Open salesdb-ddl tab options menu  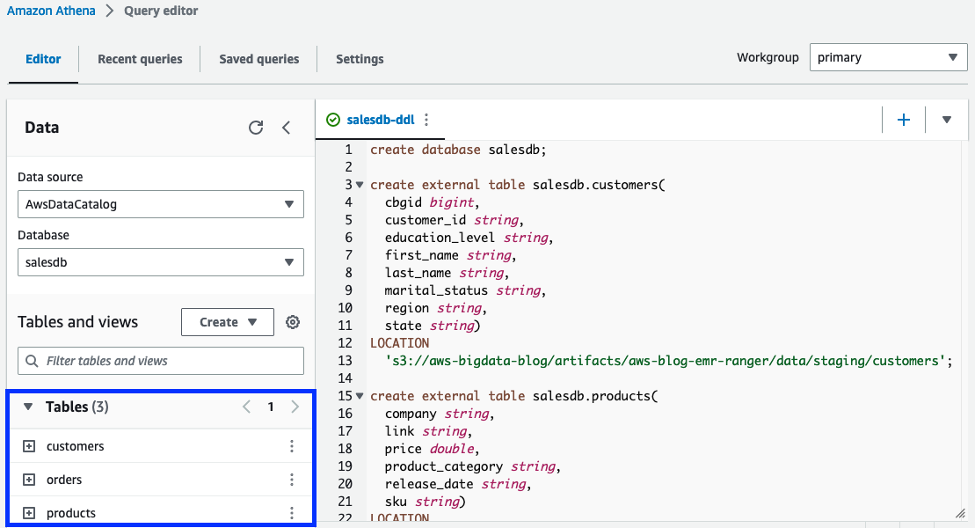click(x=426, y=120)
